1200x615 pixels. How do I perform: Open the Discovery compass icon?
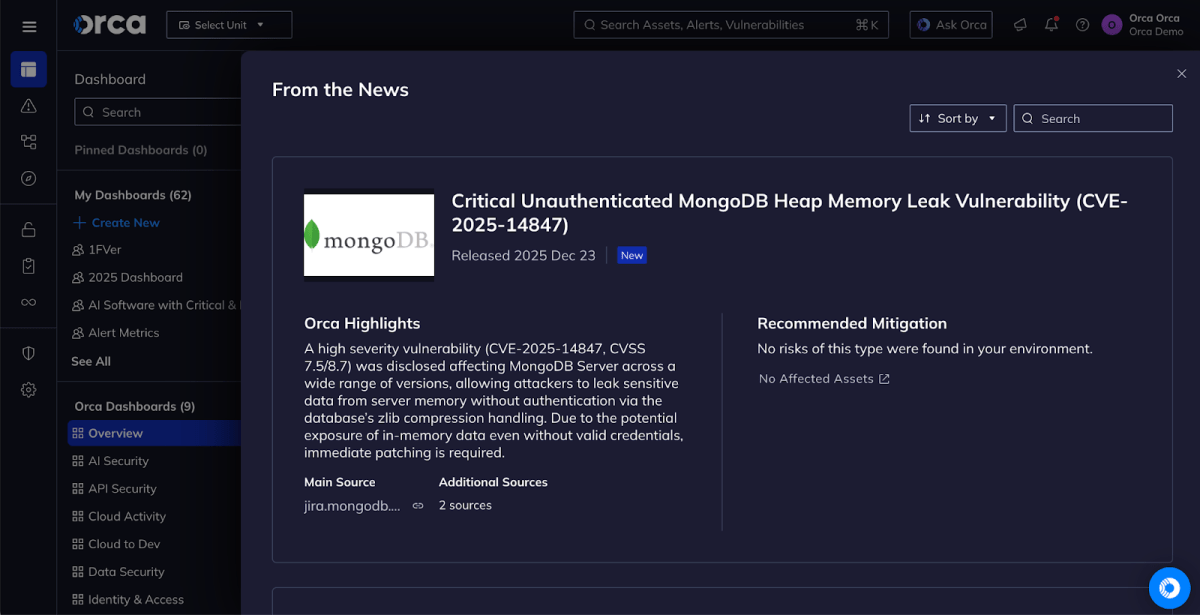(29, 178)
